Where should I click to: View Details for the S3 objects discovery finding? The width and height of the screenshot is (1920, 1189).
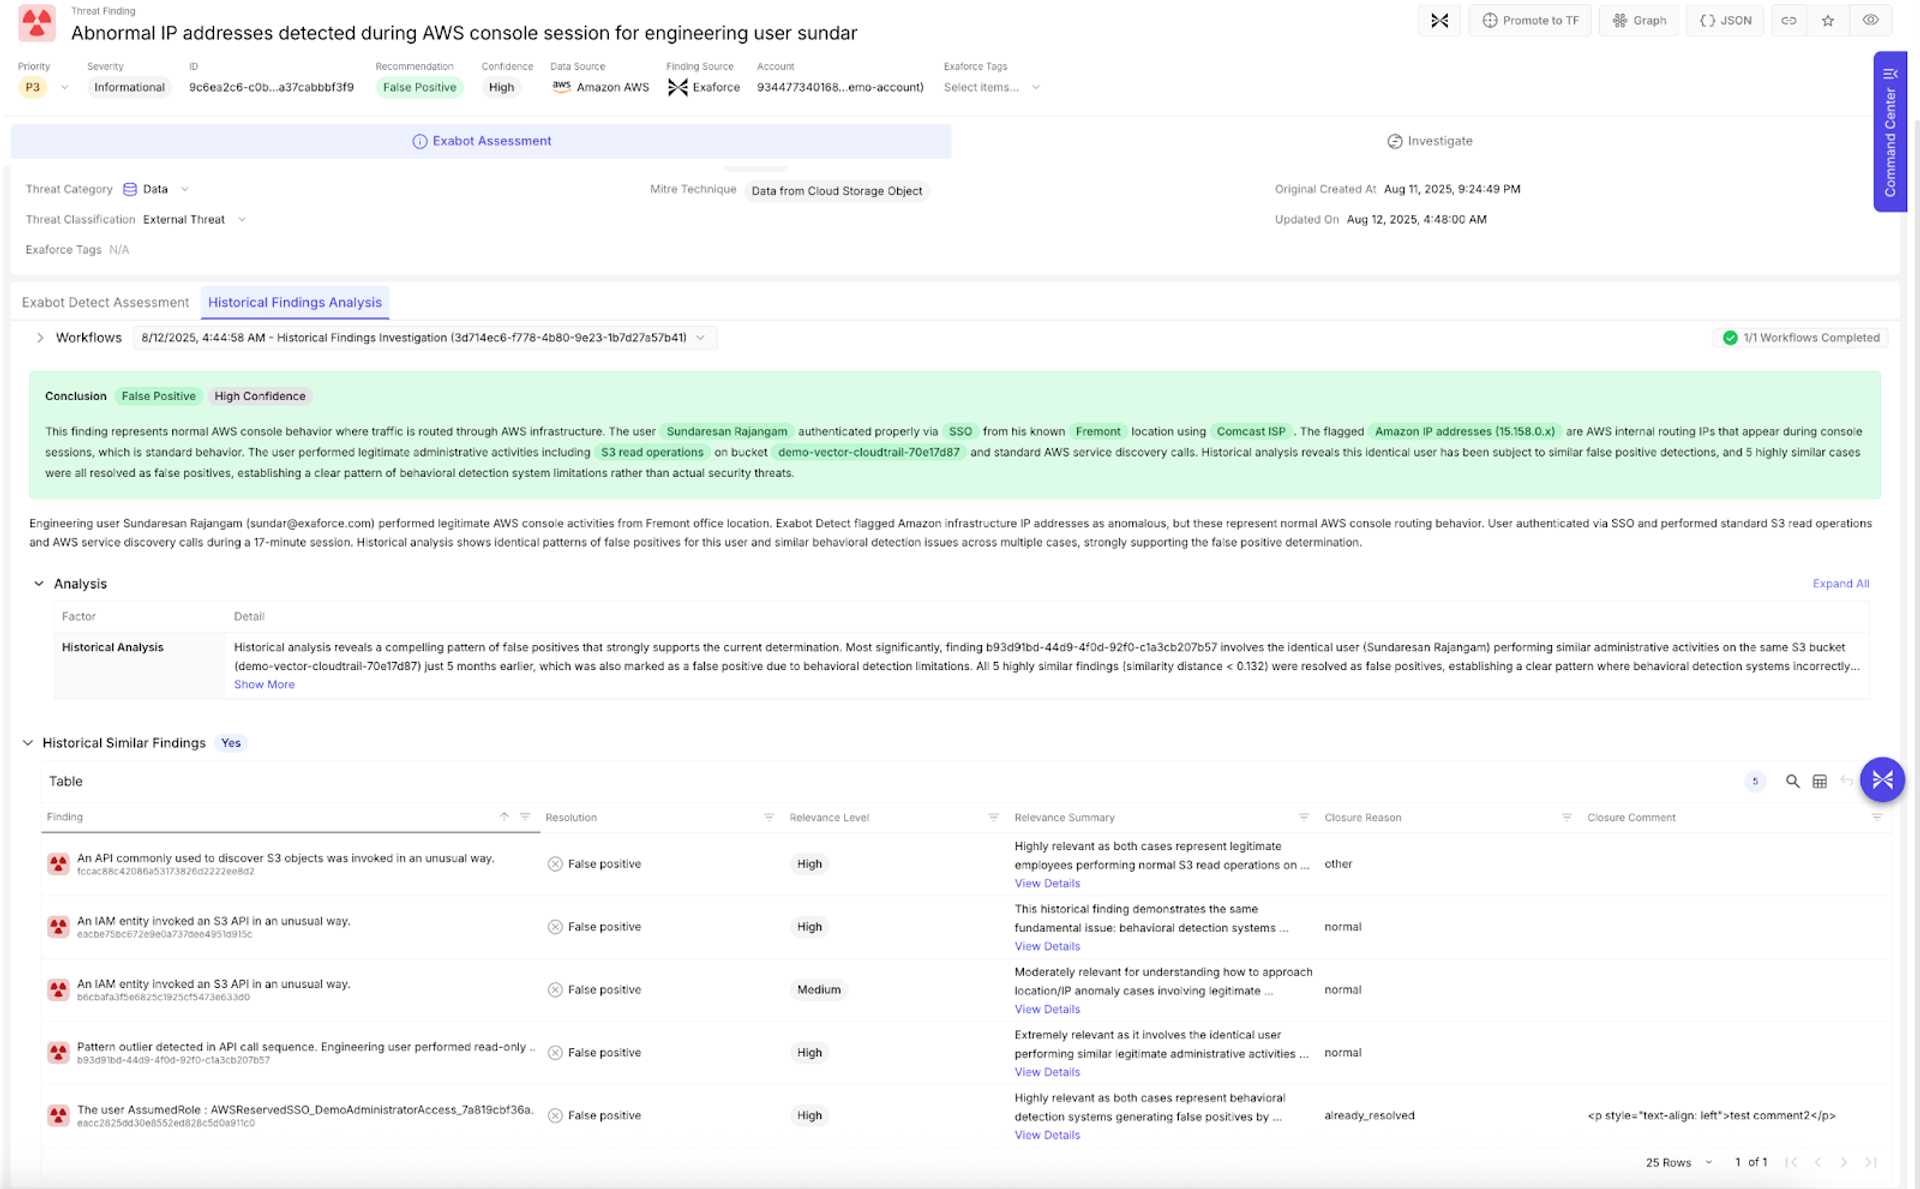point(1047,884)
